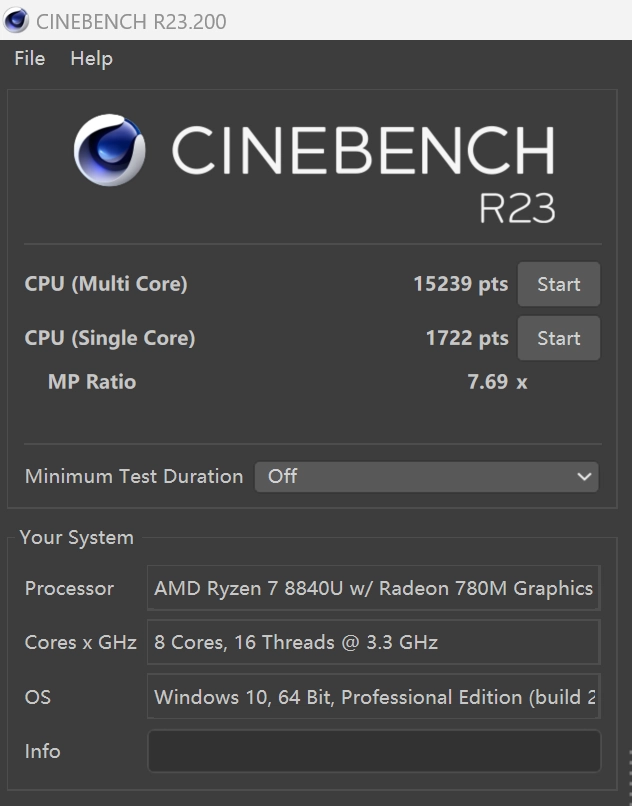Click the Your System group heading
The width and height of the screenshot is (632, 806).
tap(76, 538)
